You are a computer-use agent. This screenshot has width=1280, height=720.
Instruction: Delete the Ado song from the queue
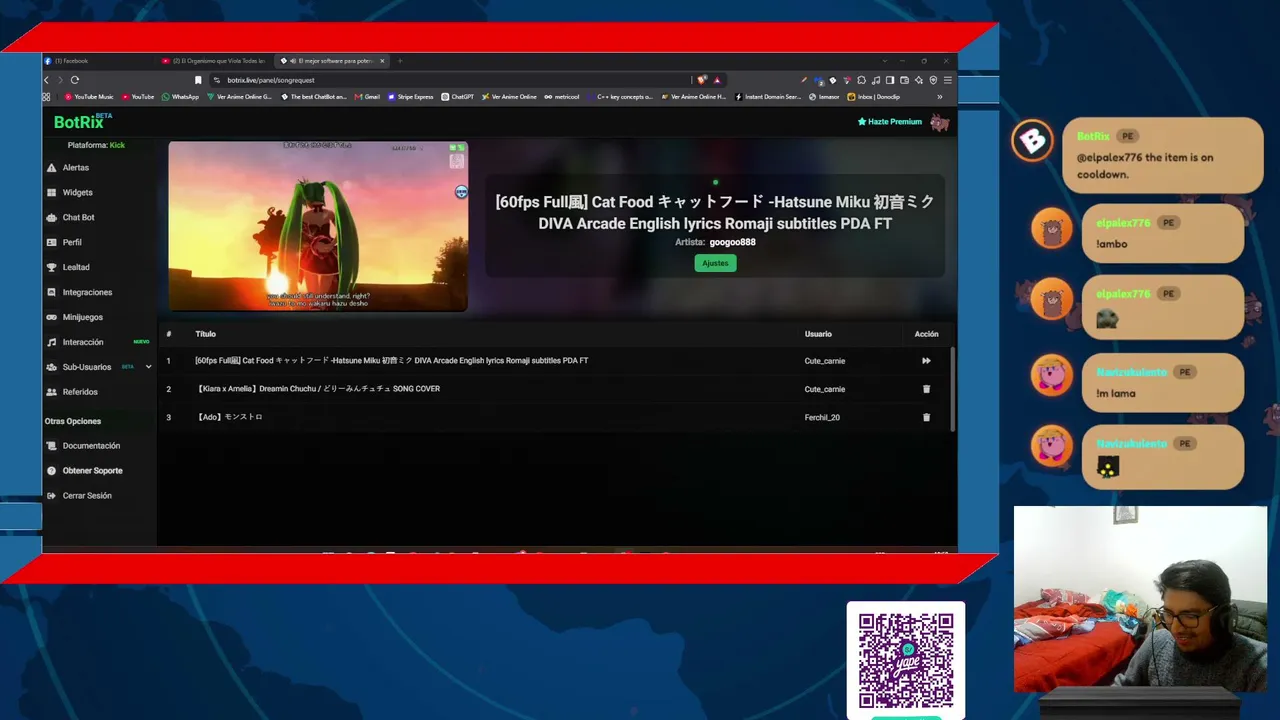click(926, 417)
